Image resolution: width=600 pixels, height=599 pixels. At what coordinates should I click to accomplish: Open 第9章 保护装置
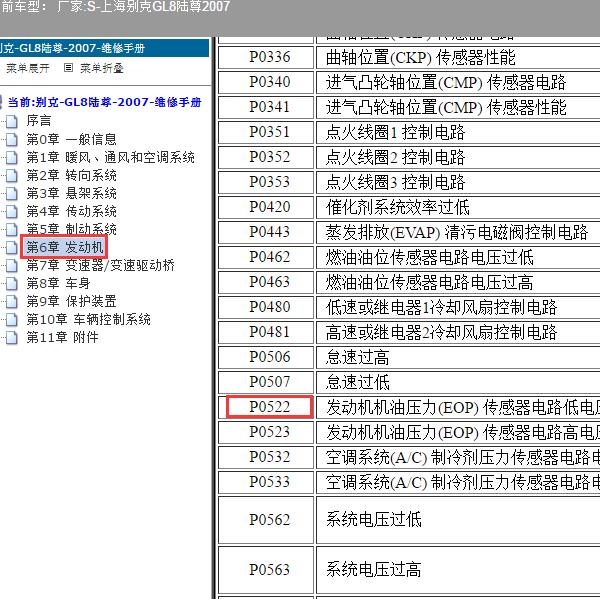pyautogui.click(x=71, y=301)
